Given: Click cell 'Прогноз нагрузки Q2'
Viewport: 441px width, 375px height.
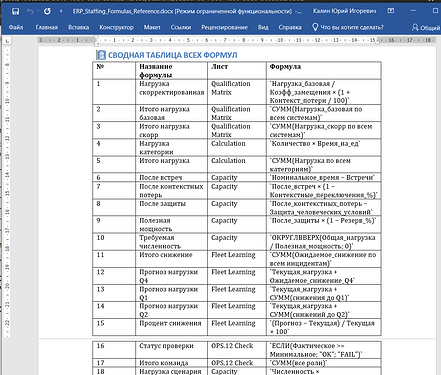Looking at the screenshot, I should [x=171, y=310].
